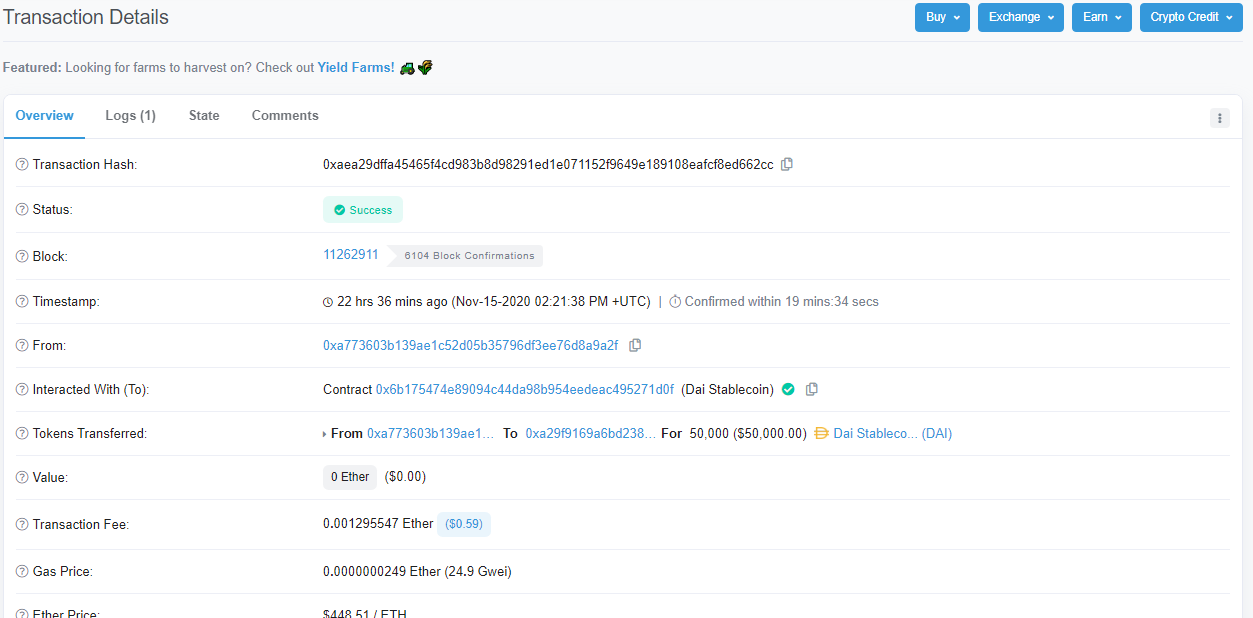Expand the Crypto Credit dropdown
Image resolution: width=1253 pixels, height=618 pixels.
(1190, 17)
